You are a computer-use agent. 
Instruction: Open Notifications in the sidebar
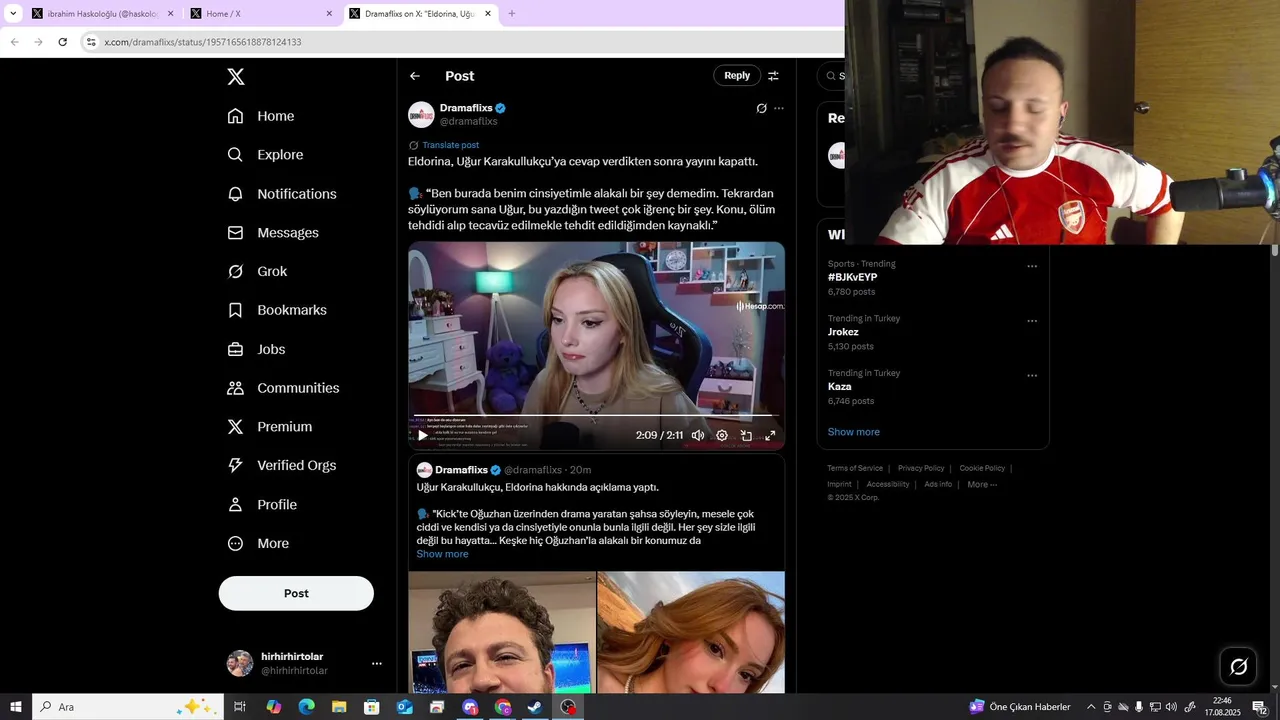click(282, 194)
